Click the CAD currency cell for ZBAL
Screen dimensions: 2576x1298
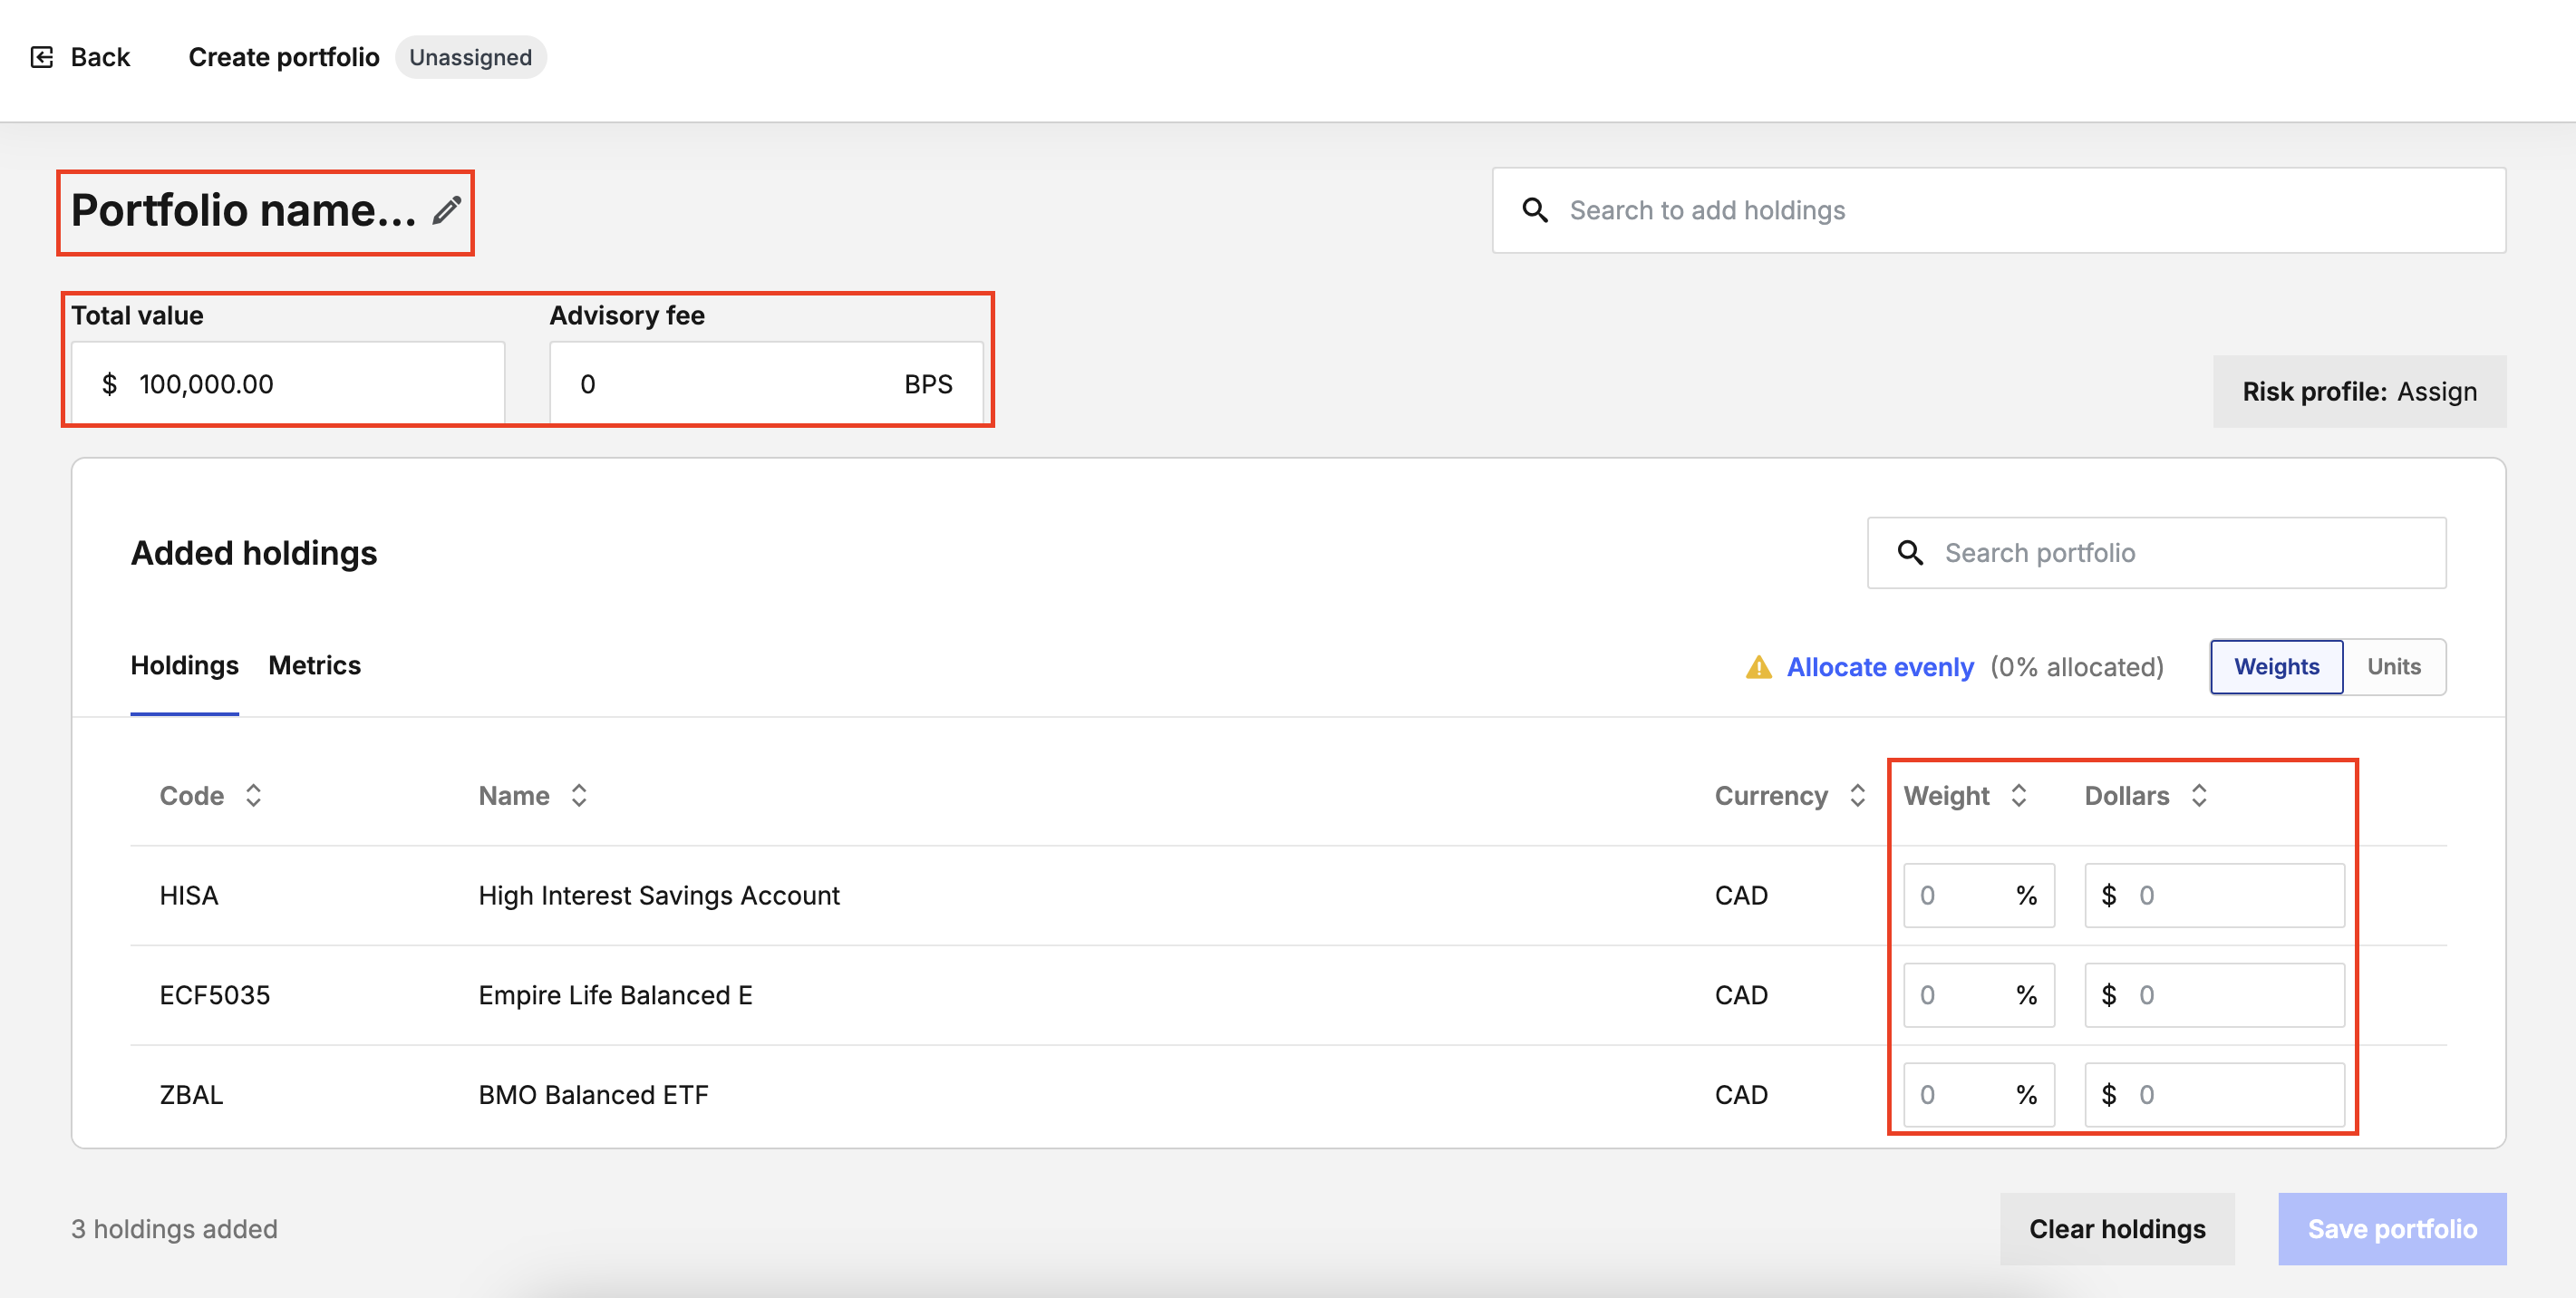1741,1095
